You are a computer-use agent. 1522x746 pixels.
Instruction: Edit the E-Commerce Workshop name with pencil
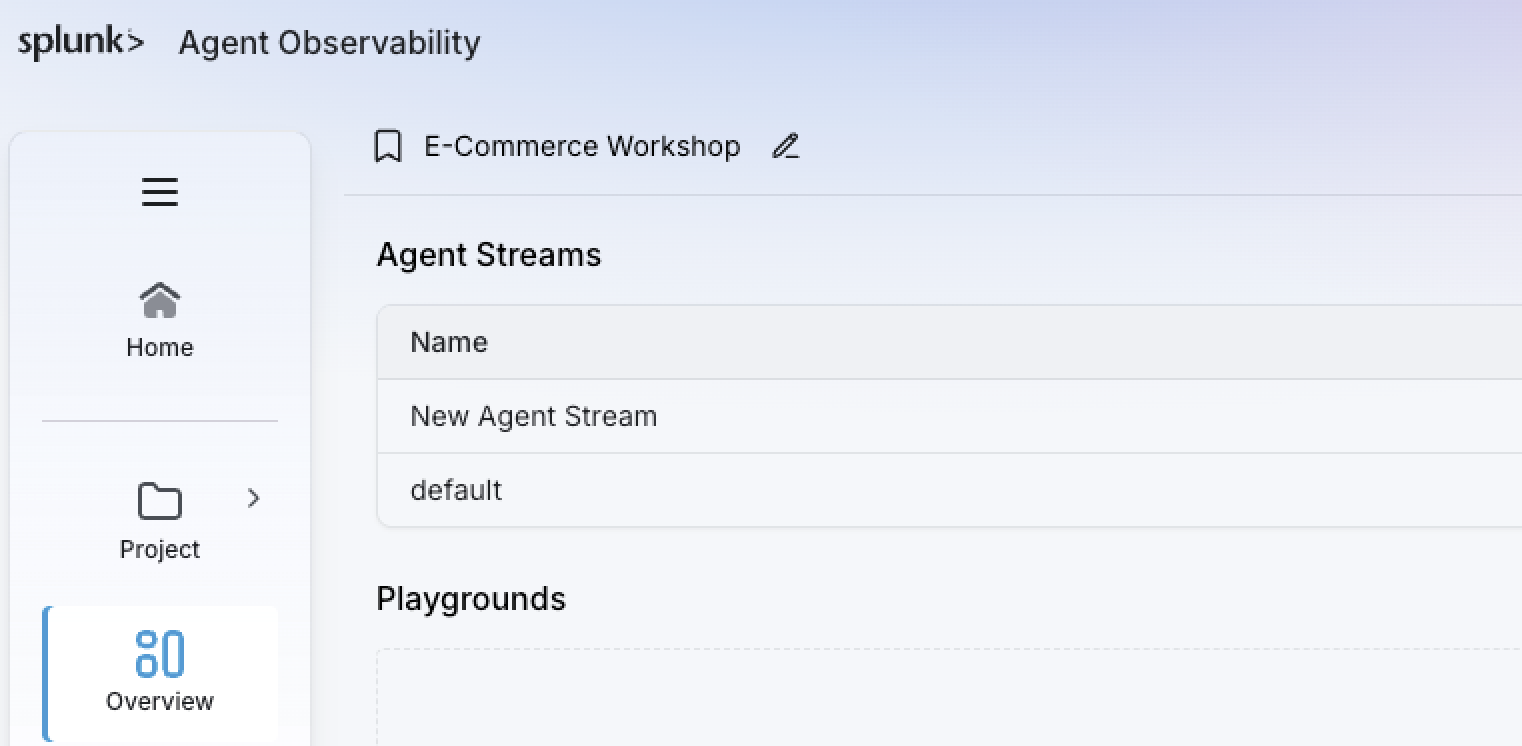786,146
